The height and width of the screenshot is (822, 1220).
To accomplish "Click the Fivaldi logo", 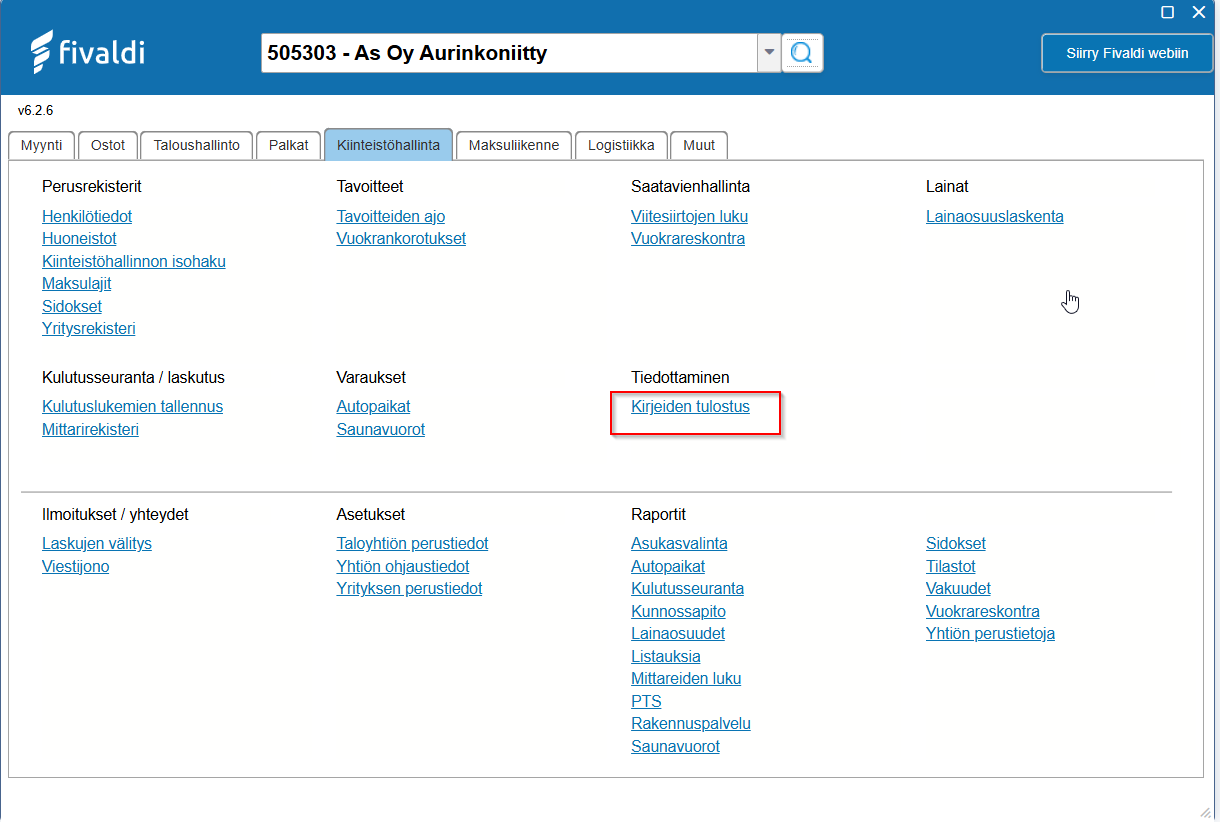I will [88, 52].
